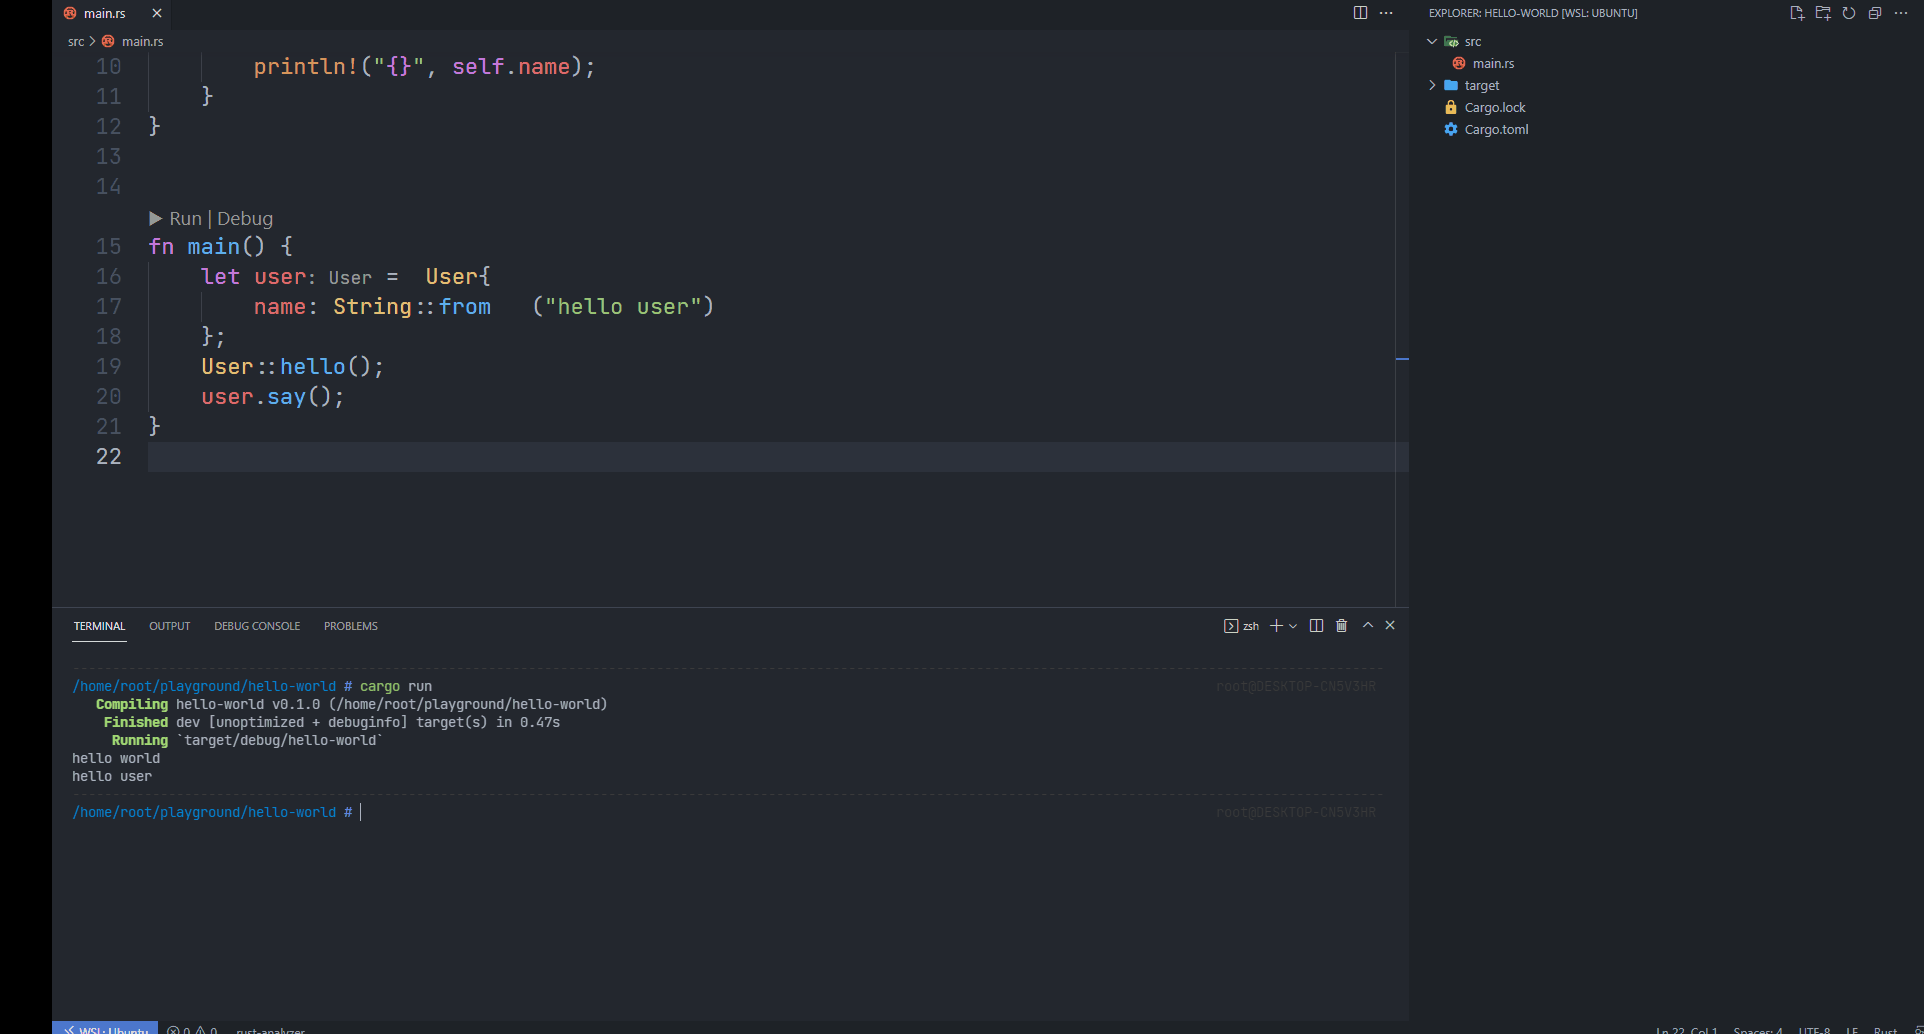Refresh the Explorer file tree
Image resolution: width=1924 pixels, height=1034 pixels.
pyautogui.click(x=1849, y=13)
